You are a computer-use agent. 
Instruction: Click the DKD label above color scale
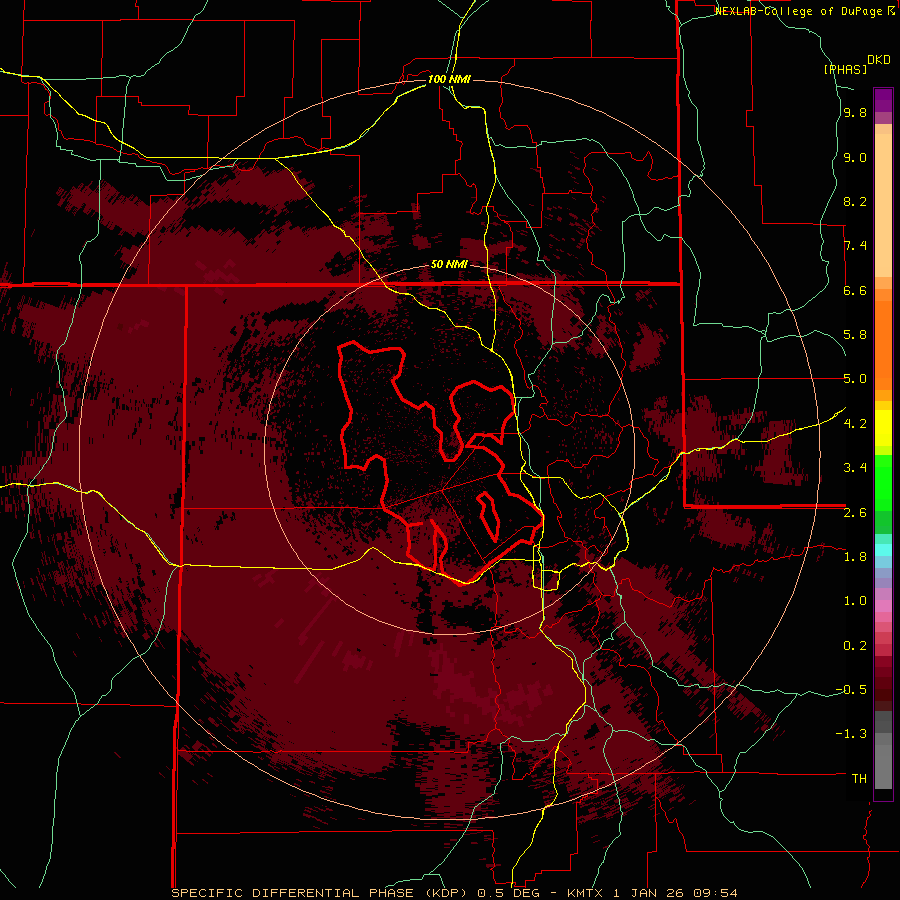[879, 60]
